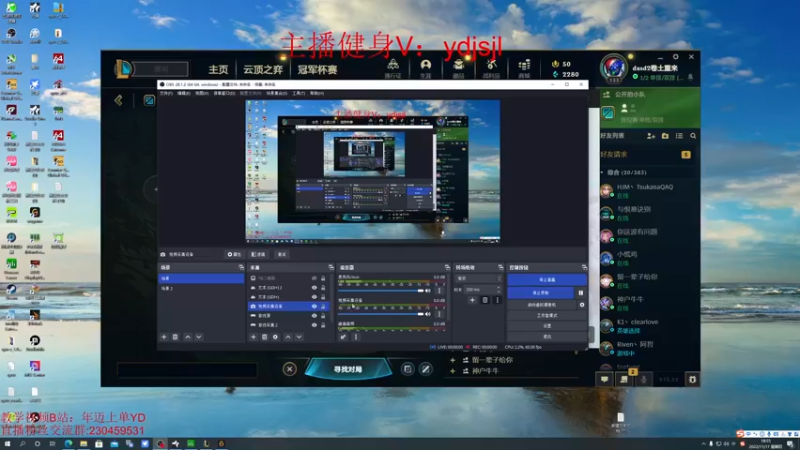Pop out the Controls dock panel icon

584,267
